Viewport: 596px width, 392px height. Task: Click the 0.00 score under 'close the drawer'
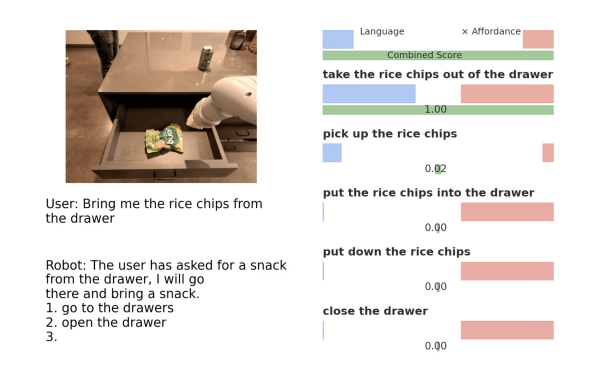pos(436,346)
